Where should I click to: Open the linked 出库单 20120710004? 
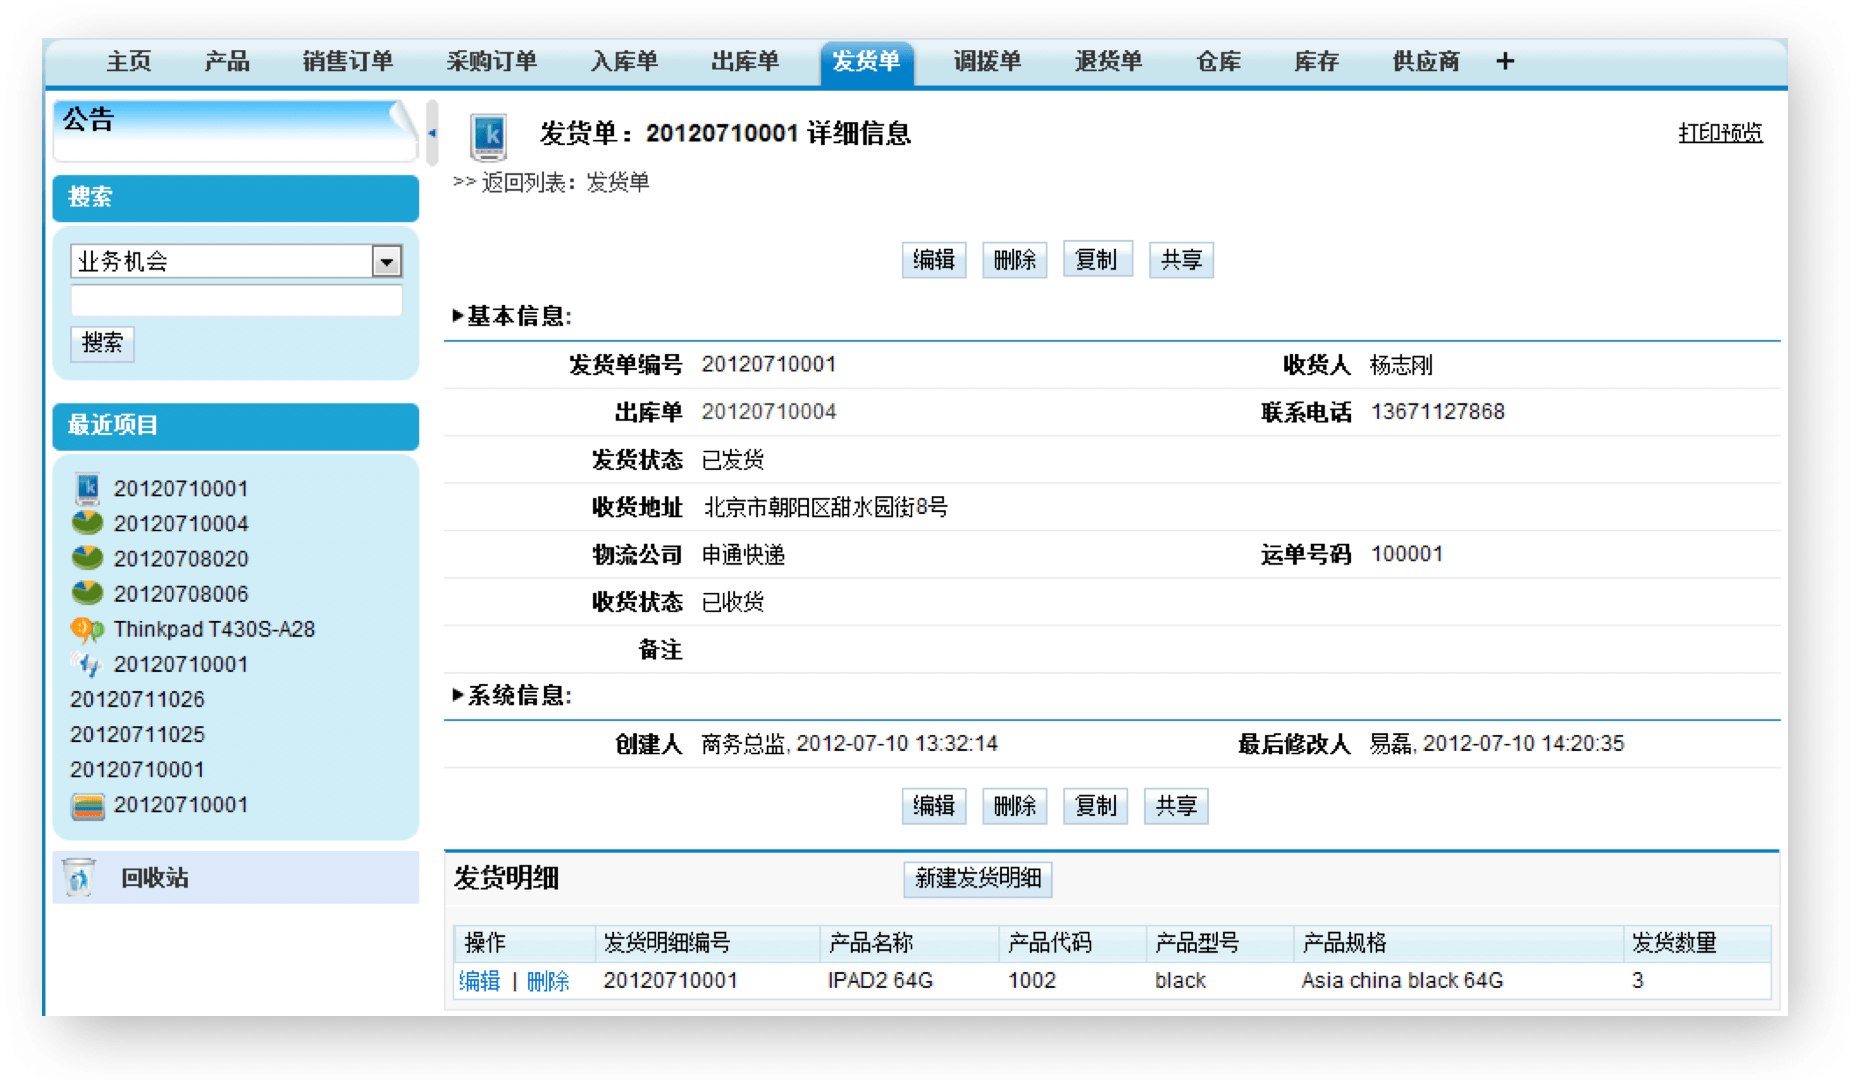click(x=768, y=412)
